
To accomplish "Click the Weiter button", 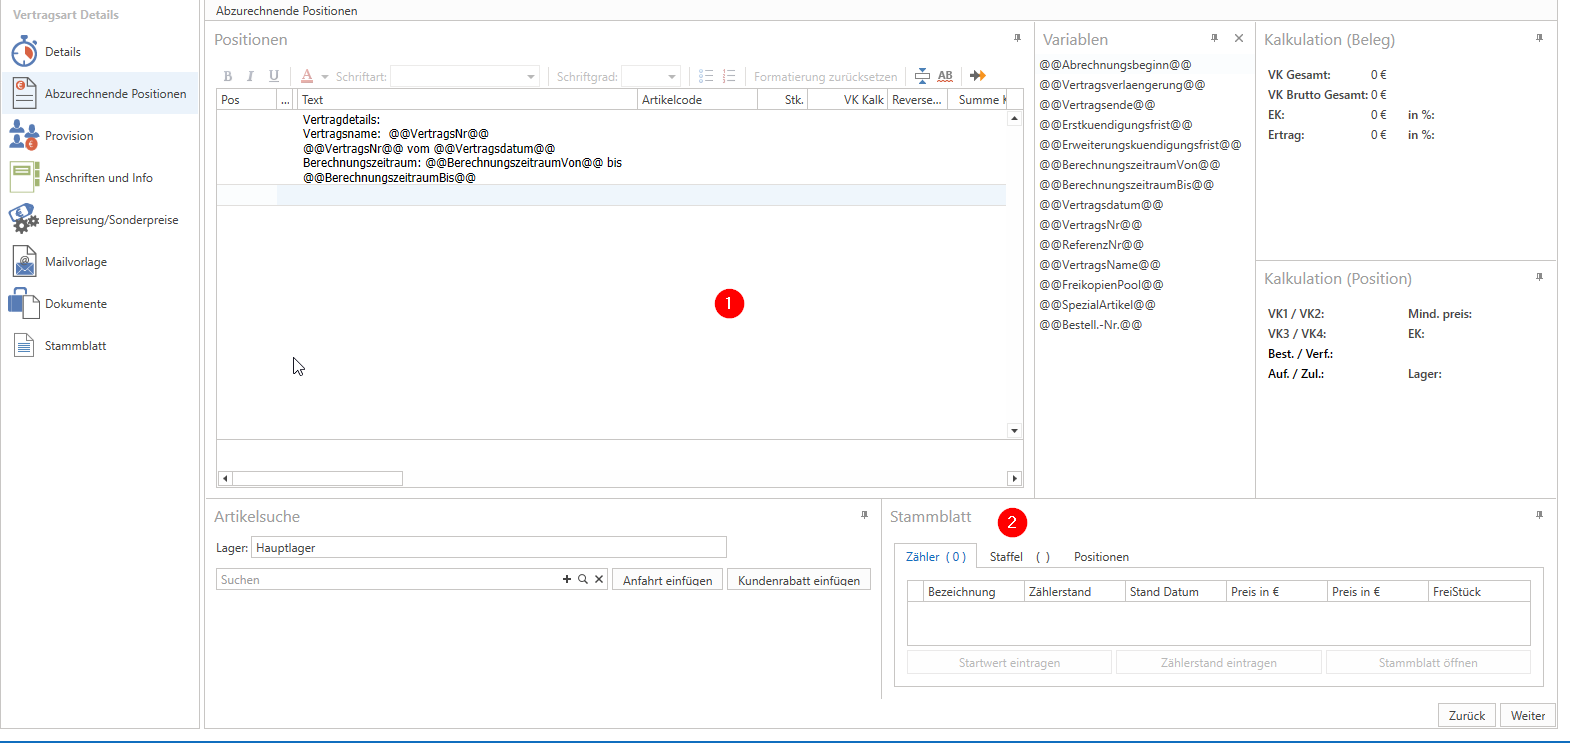I will [1527, 715].
